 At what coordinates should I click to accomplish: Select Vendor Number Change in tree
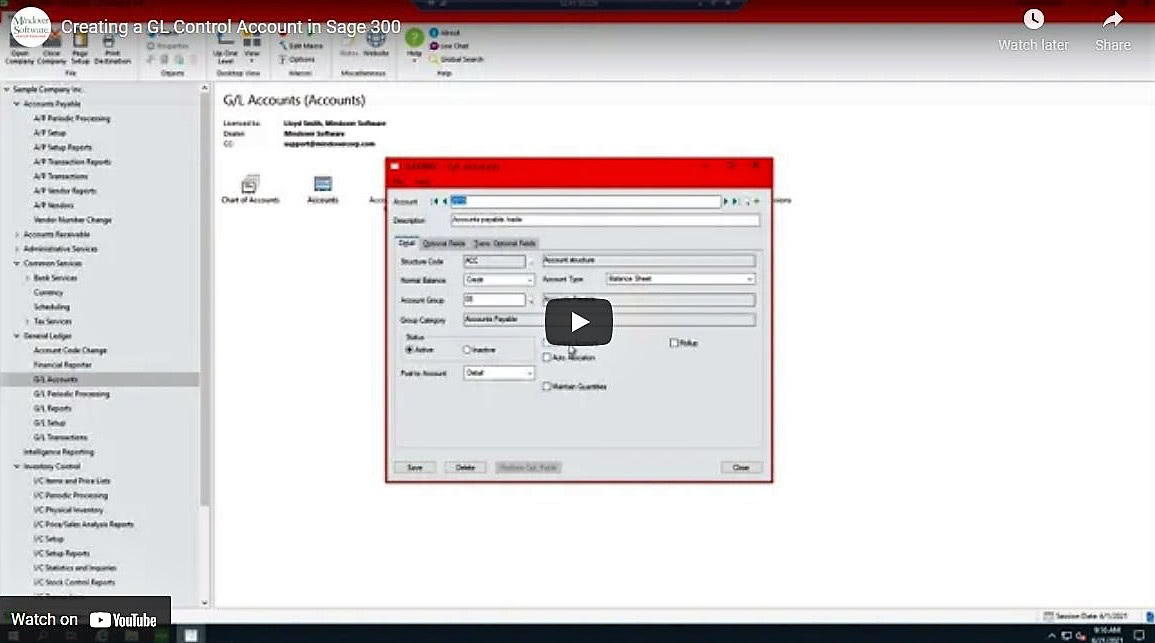tap(72, 219)
